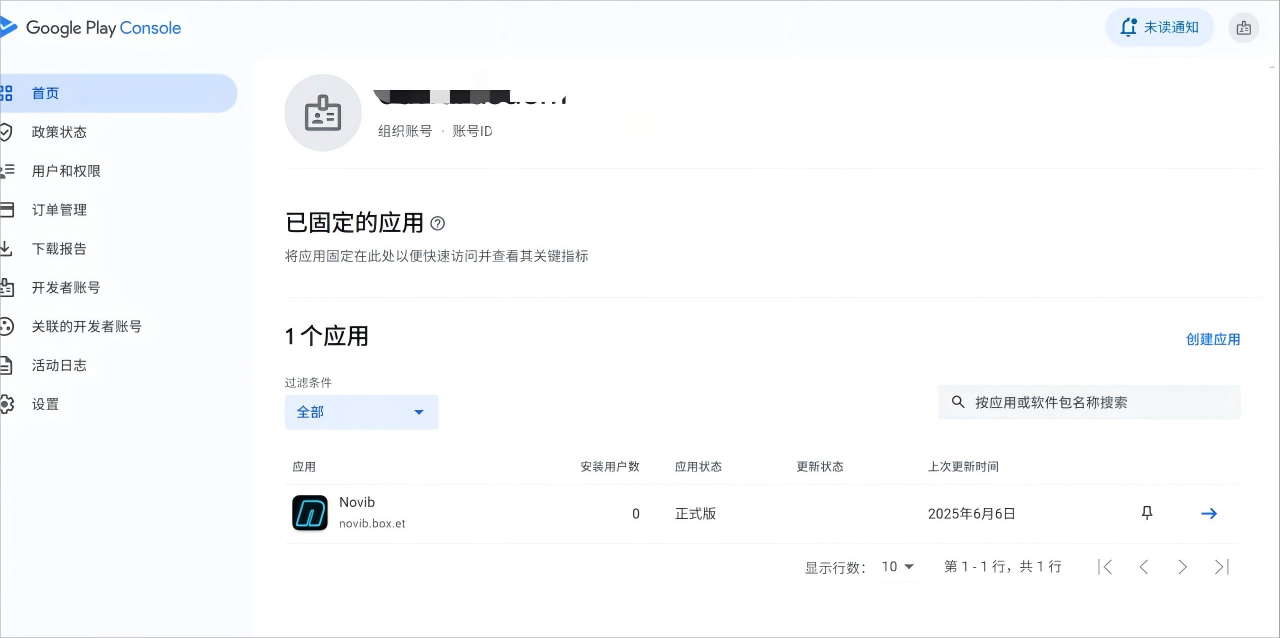This screenshot has height=638, width=1280.
Task: Open 设置 in the sidebar
Action: coord(45,404)
